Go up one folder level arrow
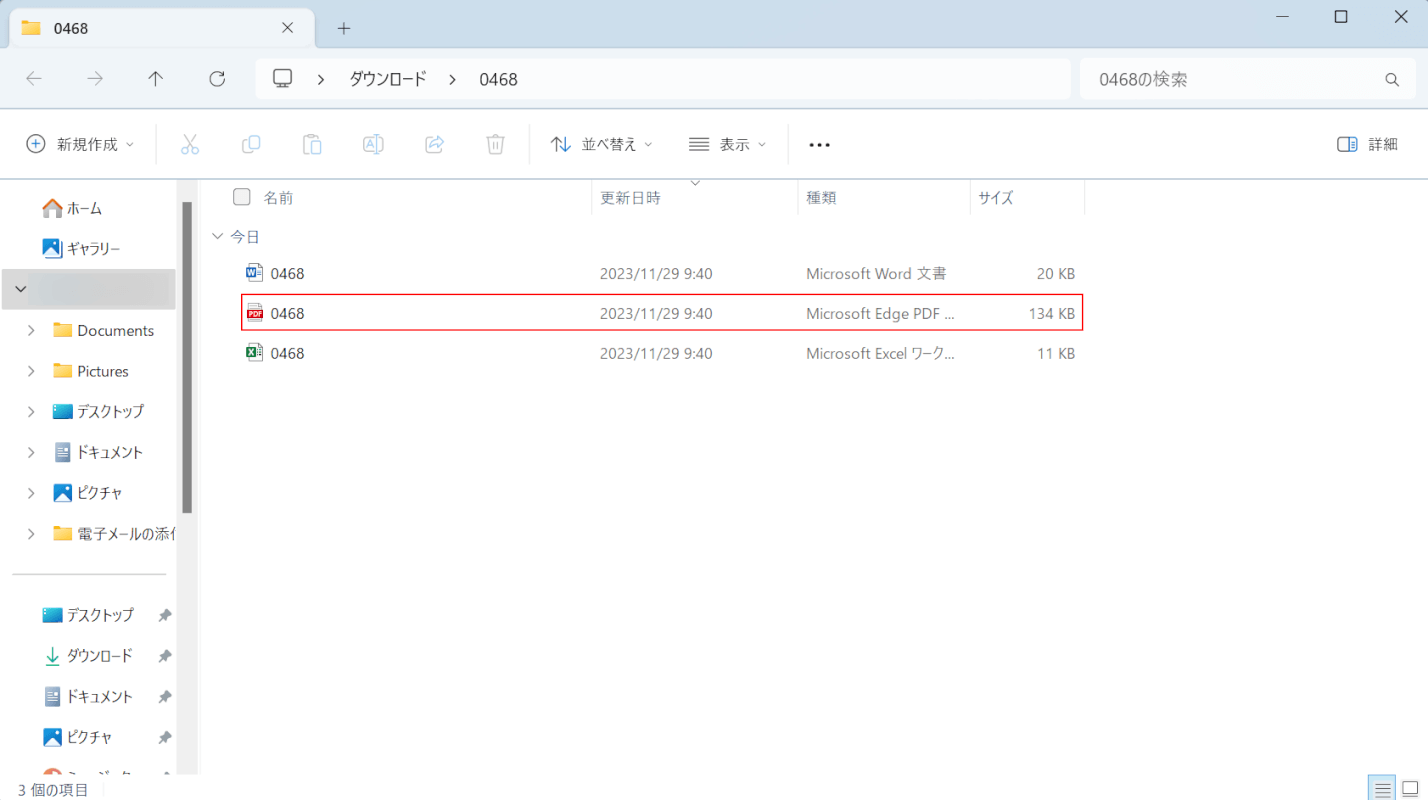1428x800 pixels. [156, 79]
